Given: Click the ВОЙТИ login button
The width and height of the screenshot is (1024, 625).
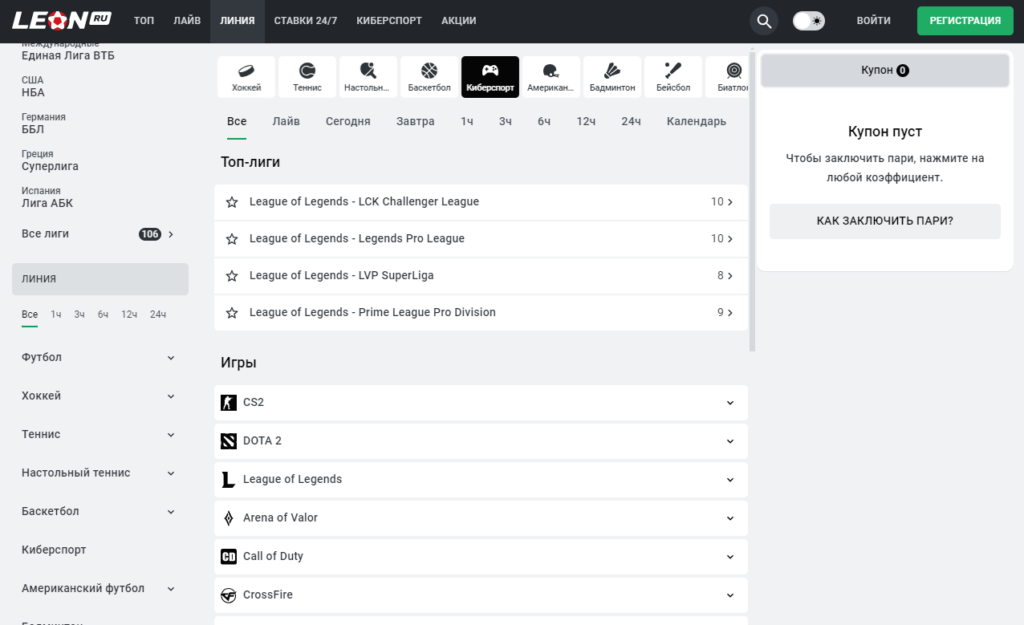Looking at the screenshot, I should pyautogui.click(x=873, y=21).
